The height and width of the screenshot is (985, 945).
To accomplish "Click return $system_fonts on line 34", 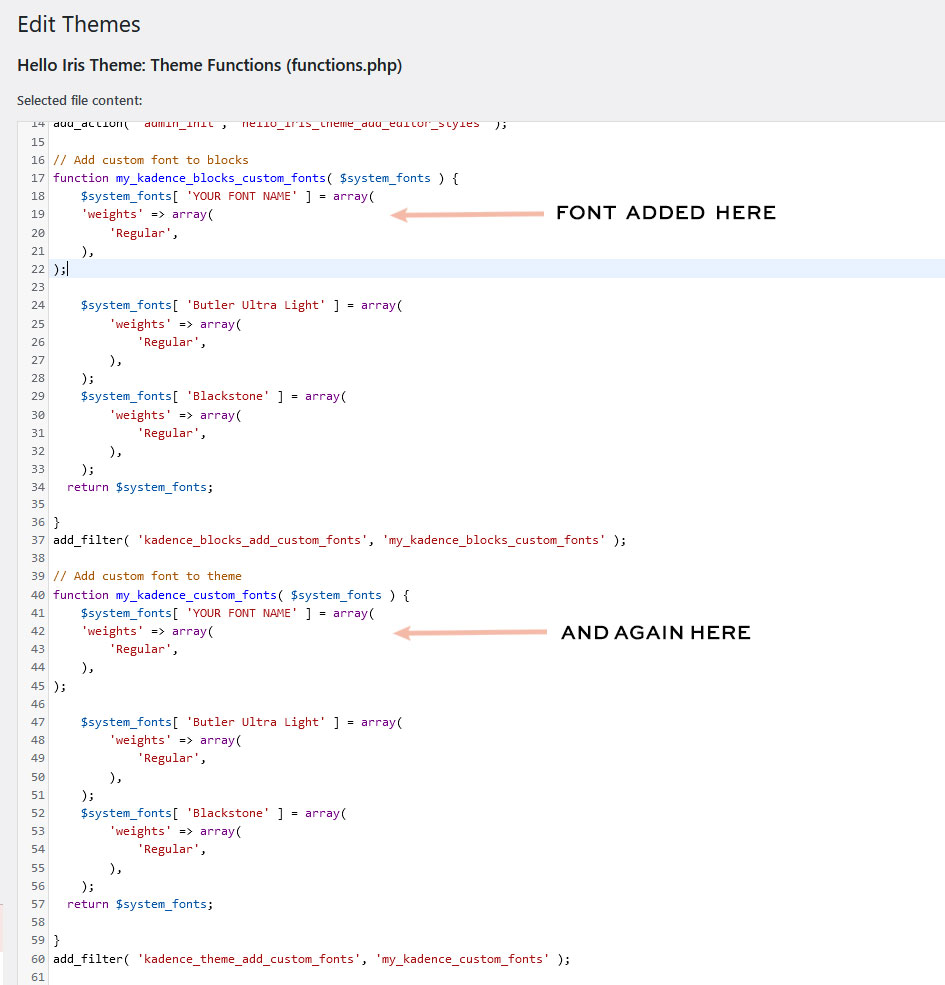I will 140,487.
